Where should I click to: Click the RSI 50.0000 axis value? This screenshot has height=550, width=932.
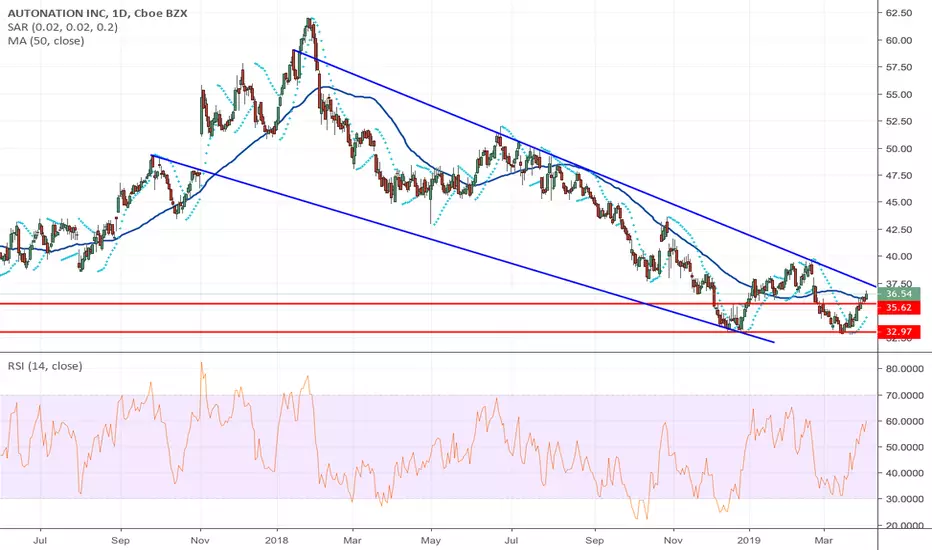tap(905, 447)
